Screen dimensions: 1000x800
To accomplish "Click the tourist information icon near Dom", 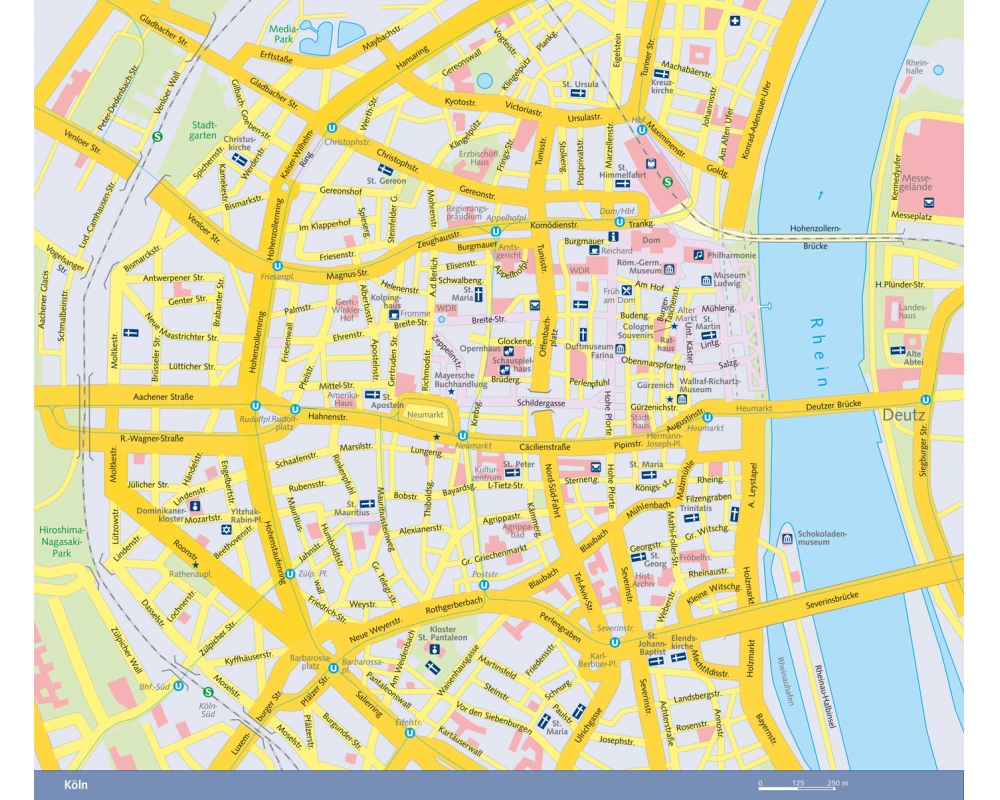I will pyautogui.click(x=612, y=236).
